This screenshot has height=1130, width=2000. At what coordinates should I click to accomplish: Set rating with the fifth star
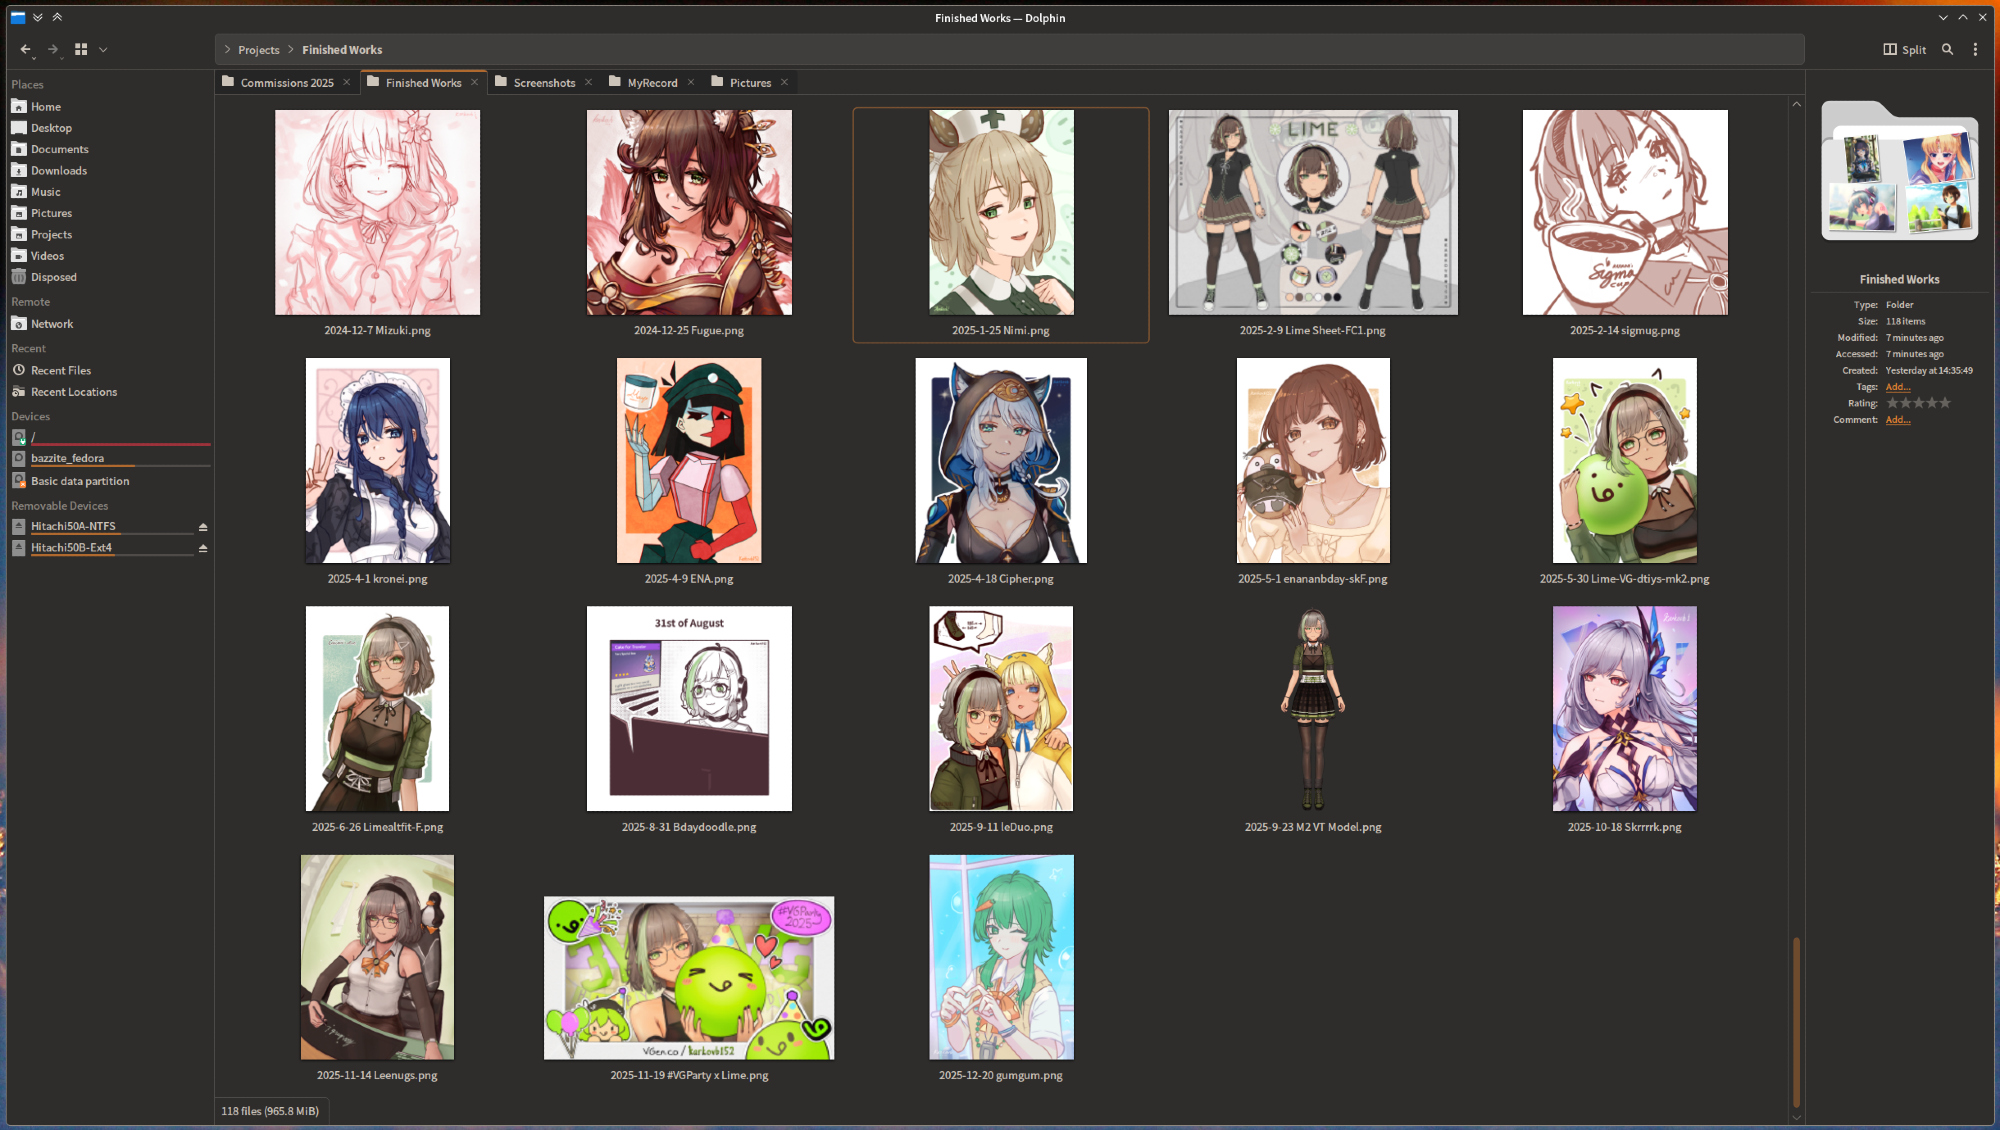(1945, 403)
